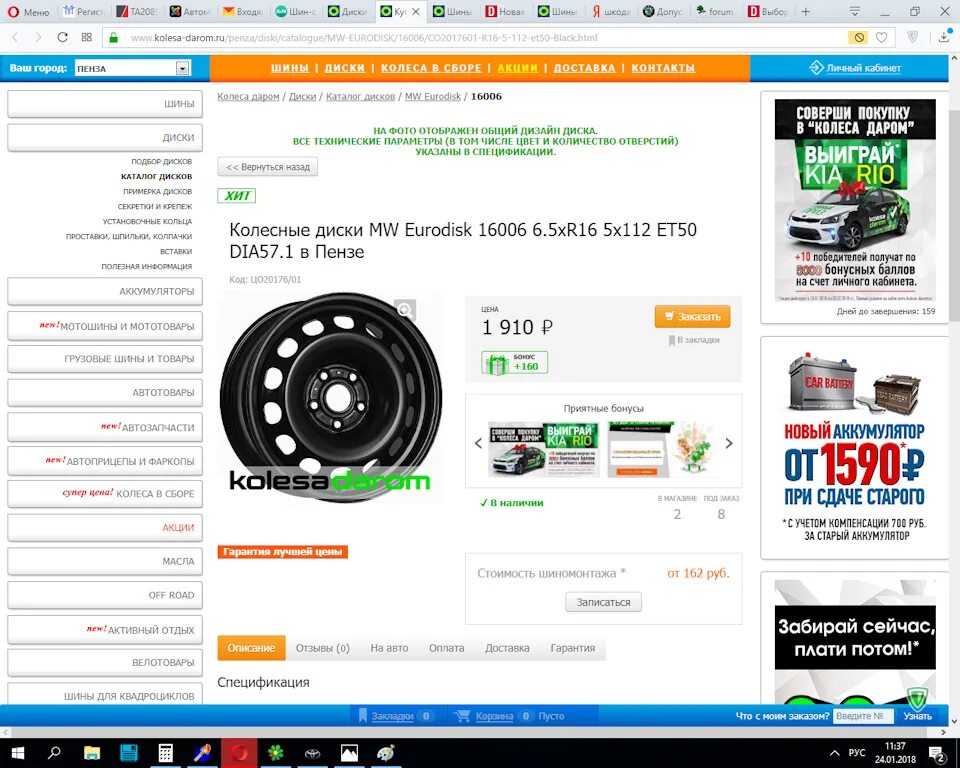The width and height of the screenshot is (960, 768).
Task: Open OFF ROAD sidebar category
Action: click(x=105, y=595)
